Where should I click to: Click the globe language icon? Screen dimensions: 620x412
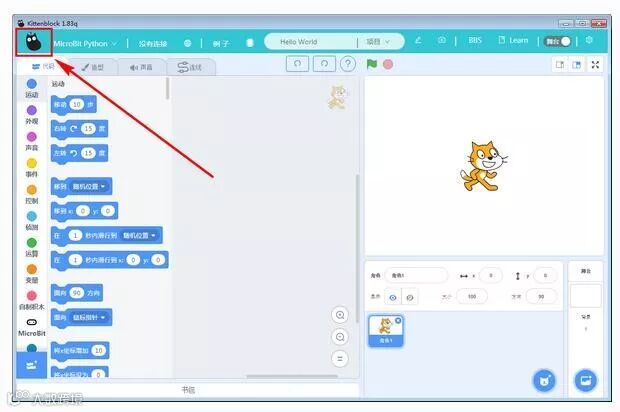pyautogui.click(x=187, y=43)
